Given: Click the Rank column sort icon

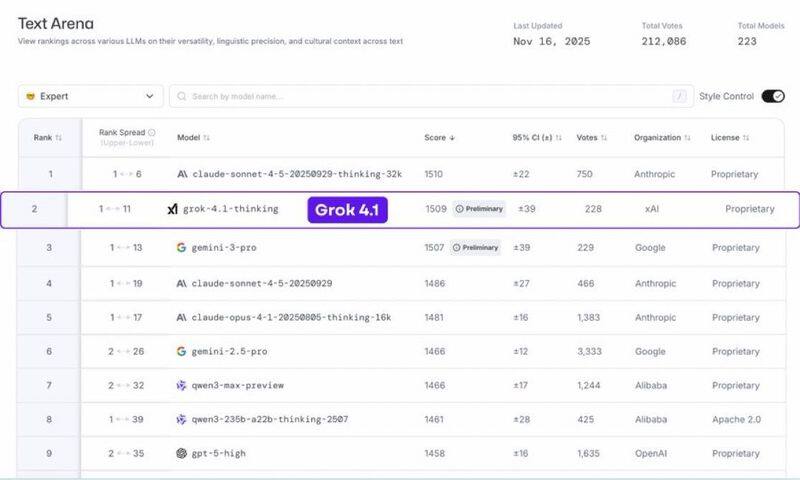Looking at the screenshot, I should [58, 137].
